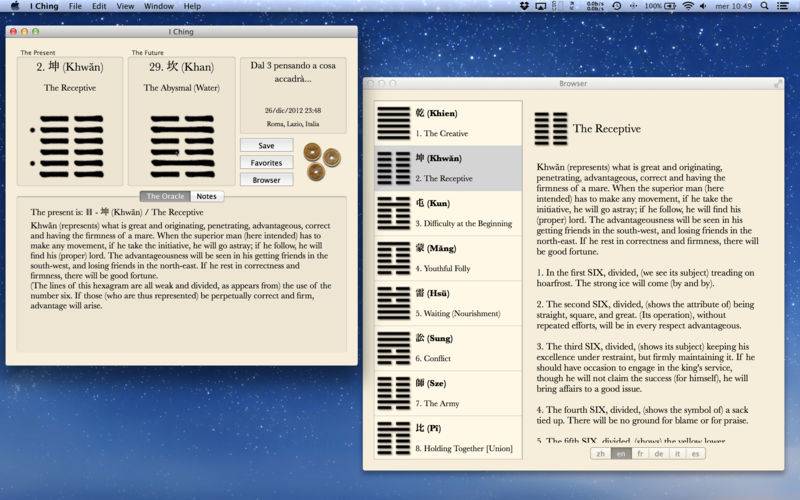Screen dimensions: 800x500
Task: Switch the text language to it
Action: [677, 453]
